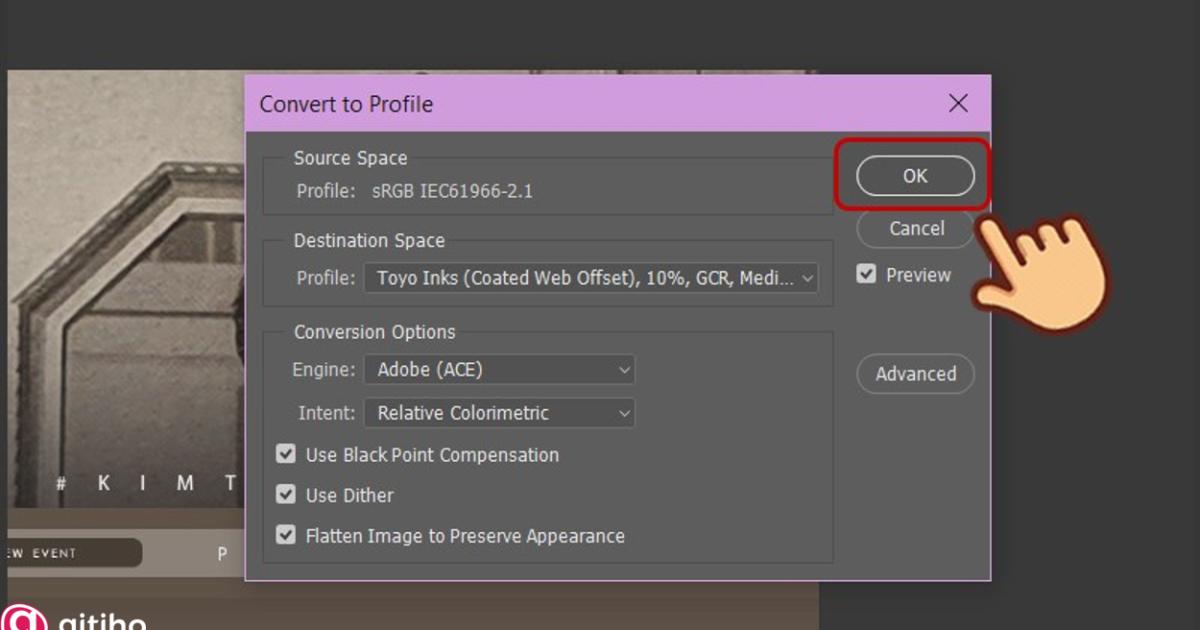1200x630 pixels.
Task: Click the Source Space group heading
Action: (350, 158)
